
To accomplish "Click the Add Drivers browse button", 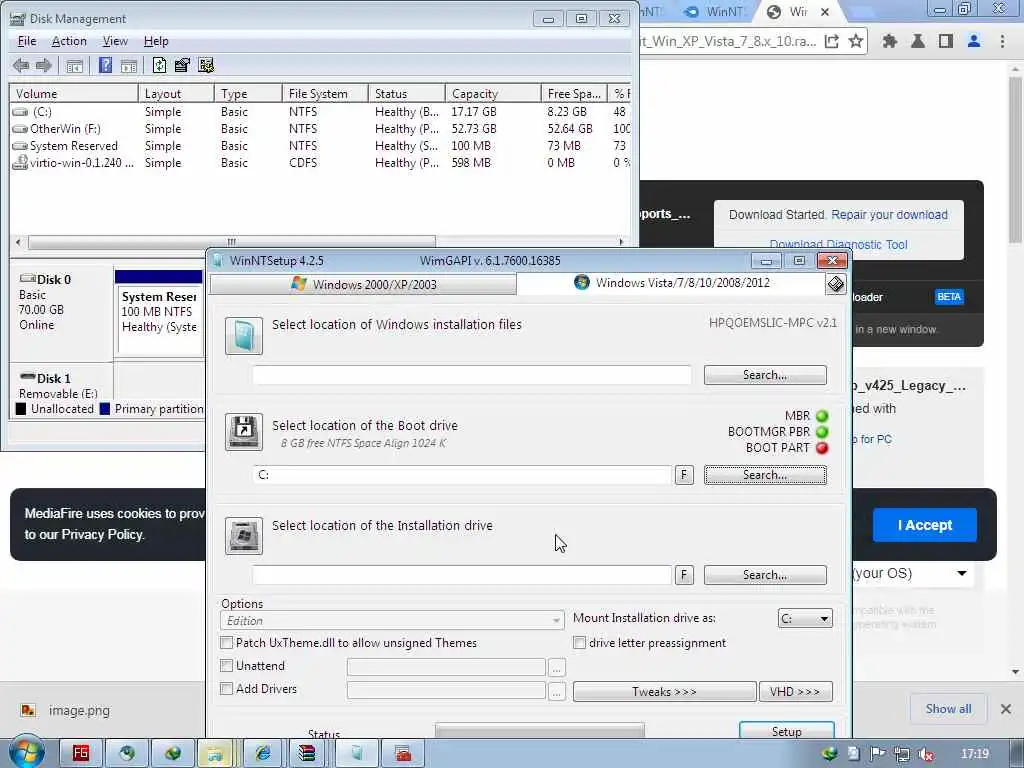I will click(556, 691).
